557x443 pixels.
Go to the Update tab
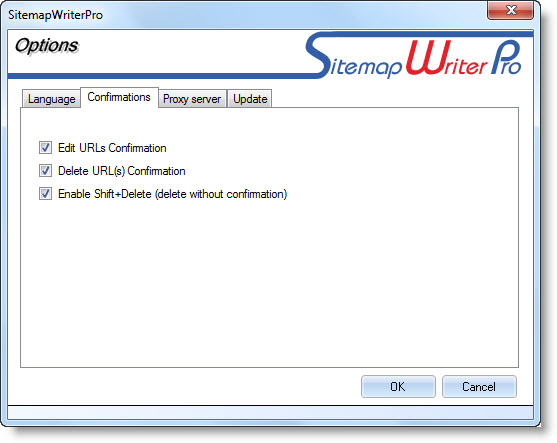[x=250, y=99]
